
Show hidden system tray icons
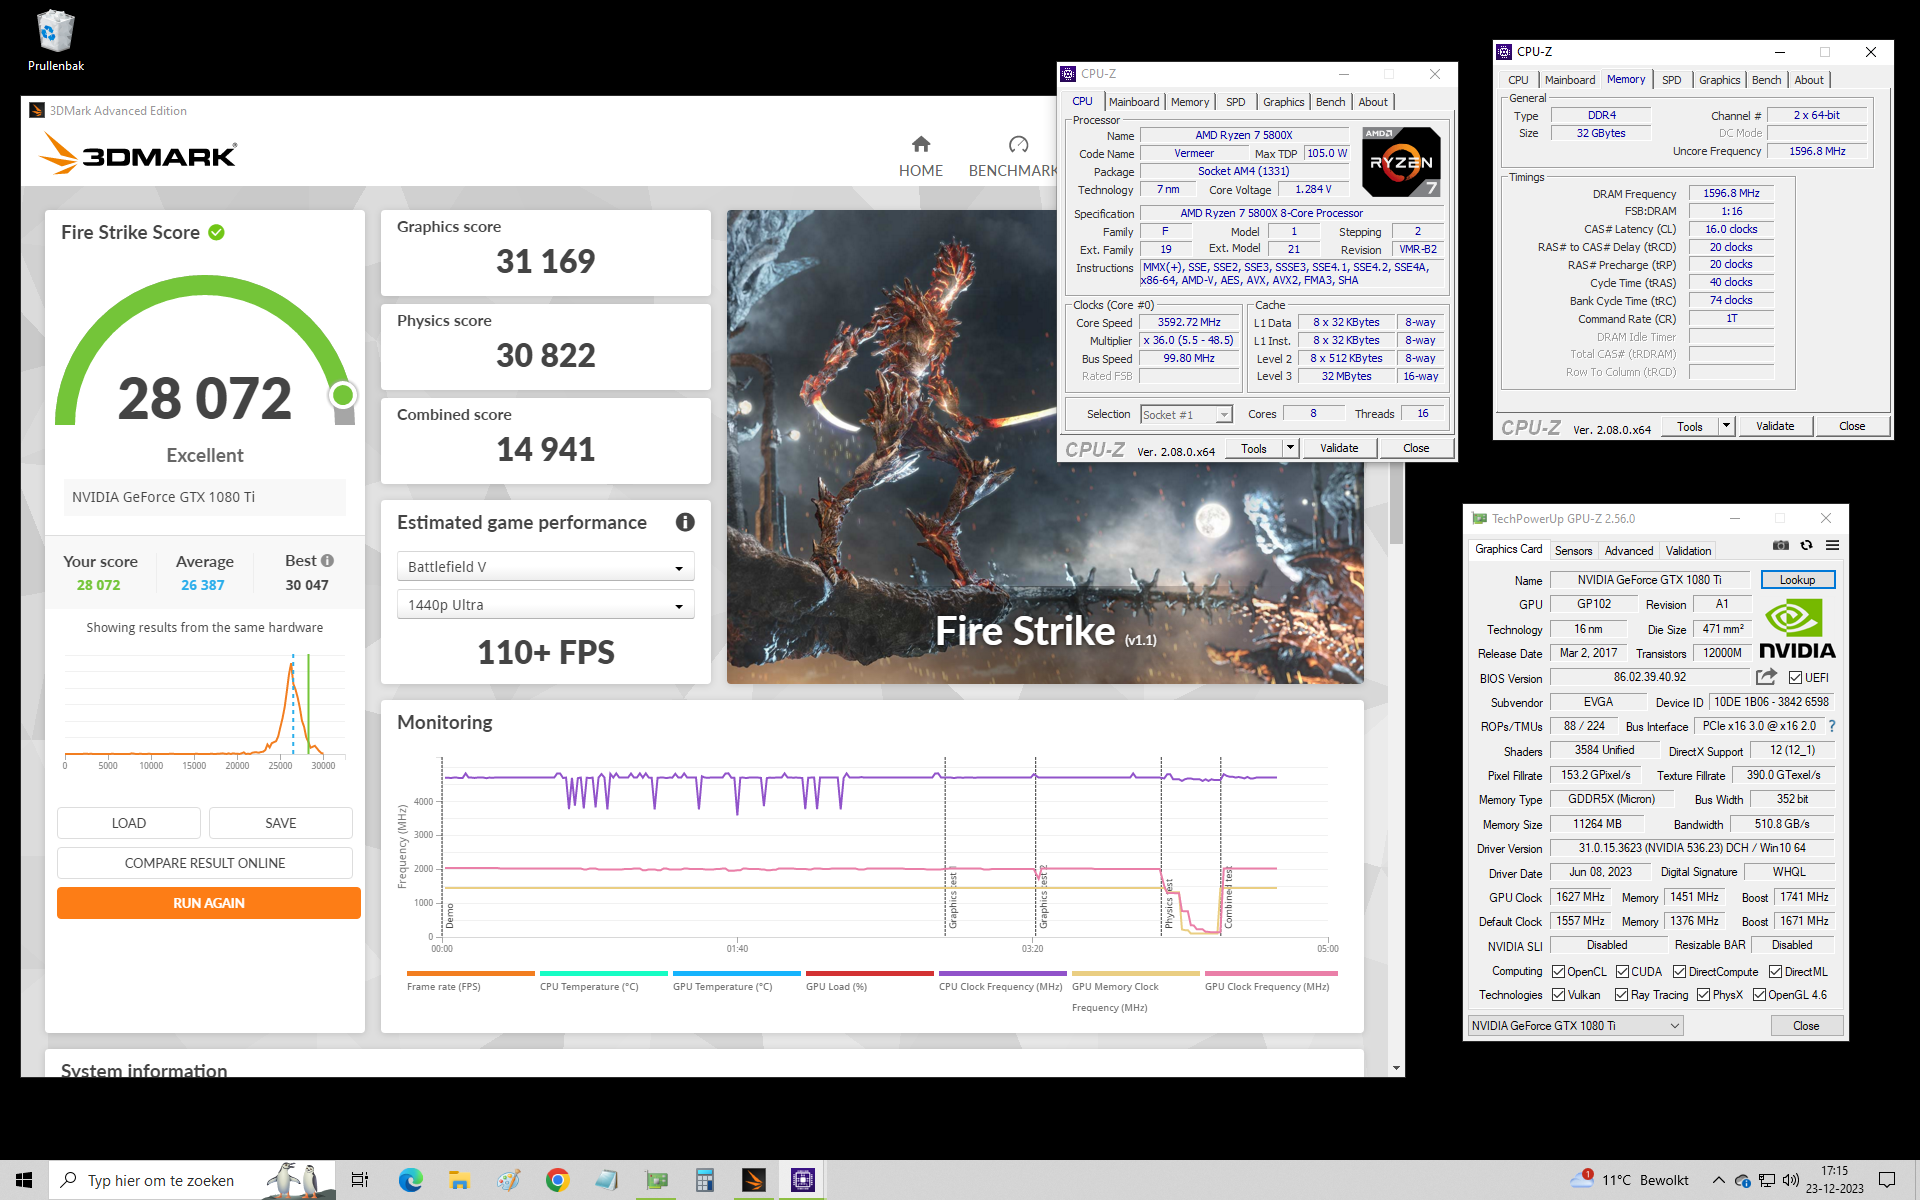coord(1718,1180)
